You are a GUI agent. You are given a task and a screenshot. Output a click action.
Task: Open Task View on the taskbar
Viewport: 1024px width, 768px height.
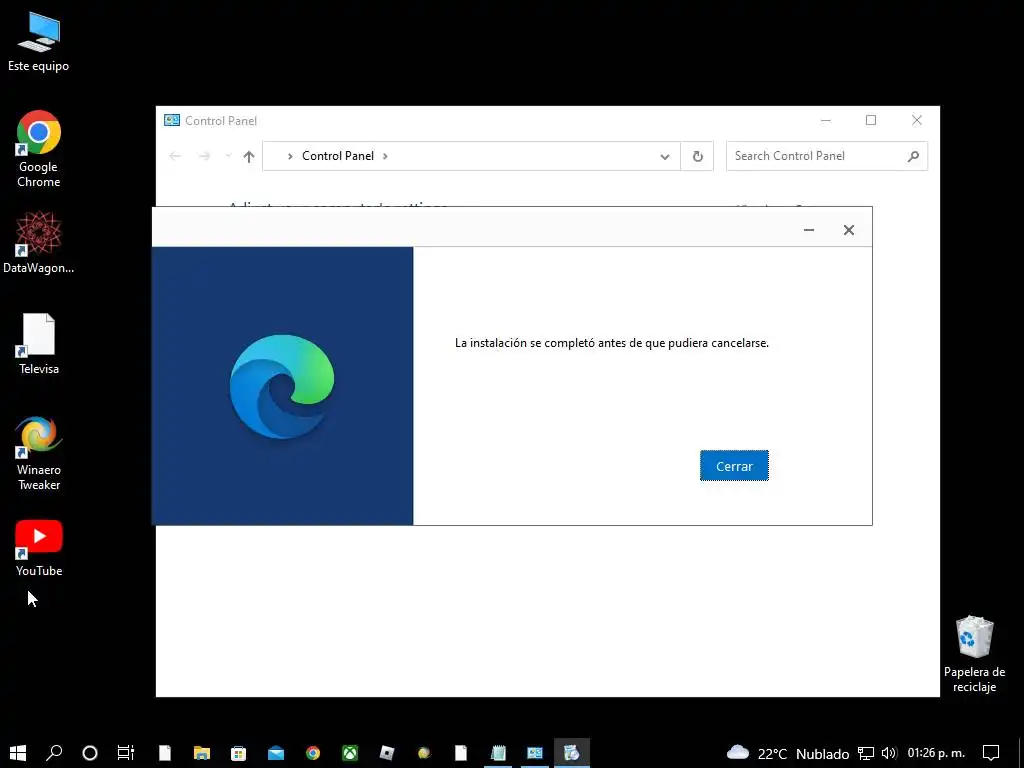pos(125,753)
